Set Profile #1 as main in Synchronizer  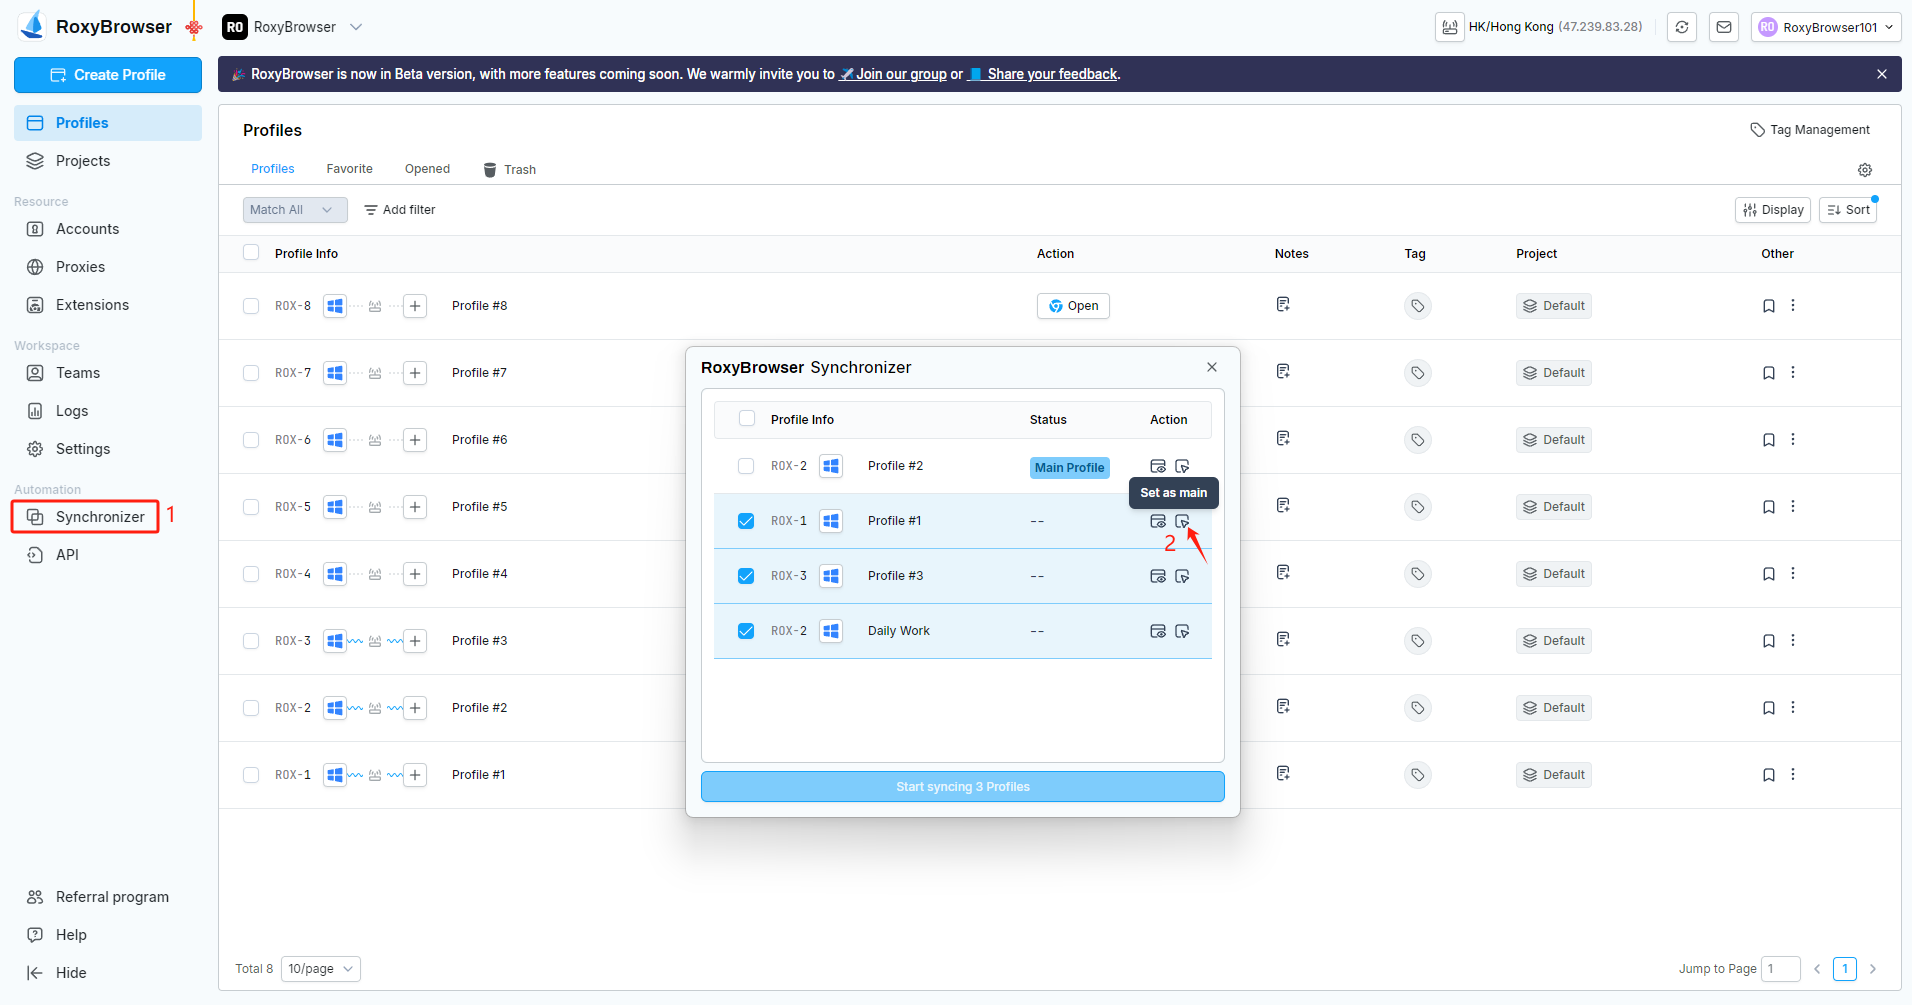(x=1182, y=521)
